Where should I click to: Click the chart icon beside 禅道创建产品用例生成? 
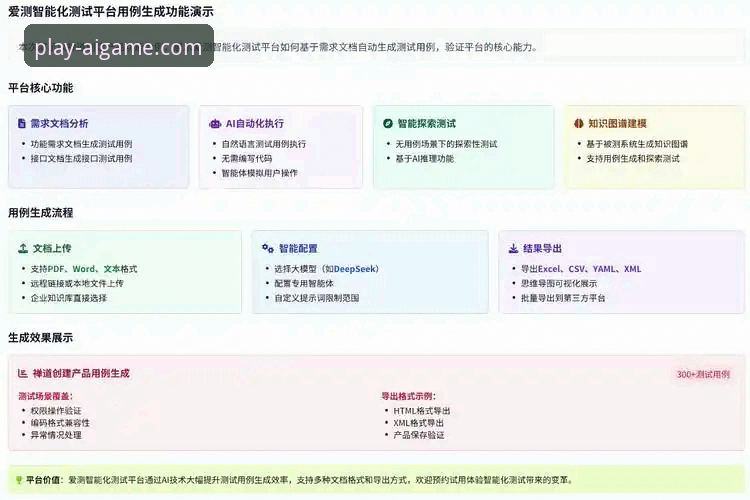pyautogui.click(x=22, y=373)
